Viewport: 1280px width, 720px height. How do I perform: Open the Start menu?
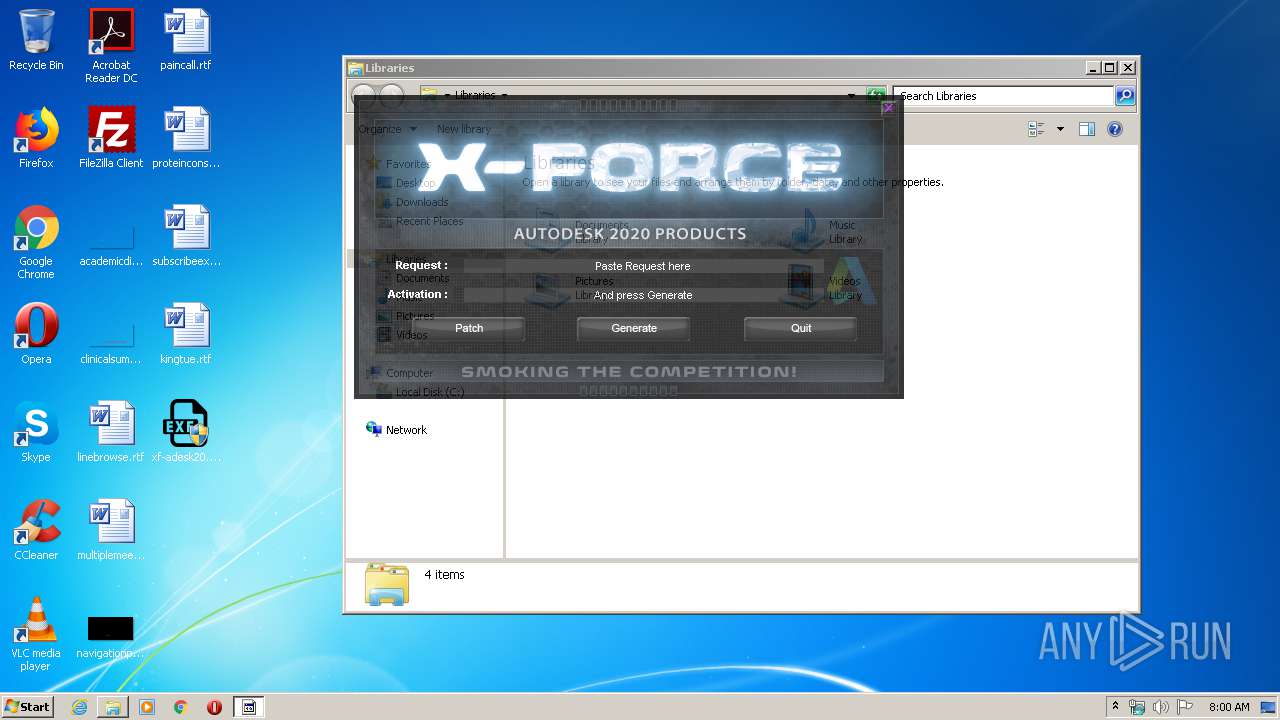28,707
